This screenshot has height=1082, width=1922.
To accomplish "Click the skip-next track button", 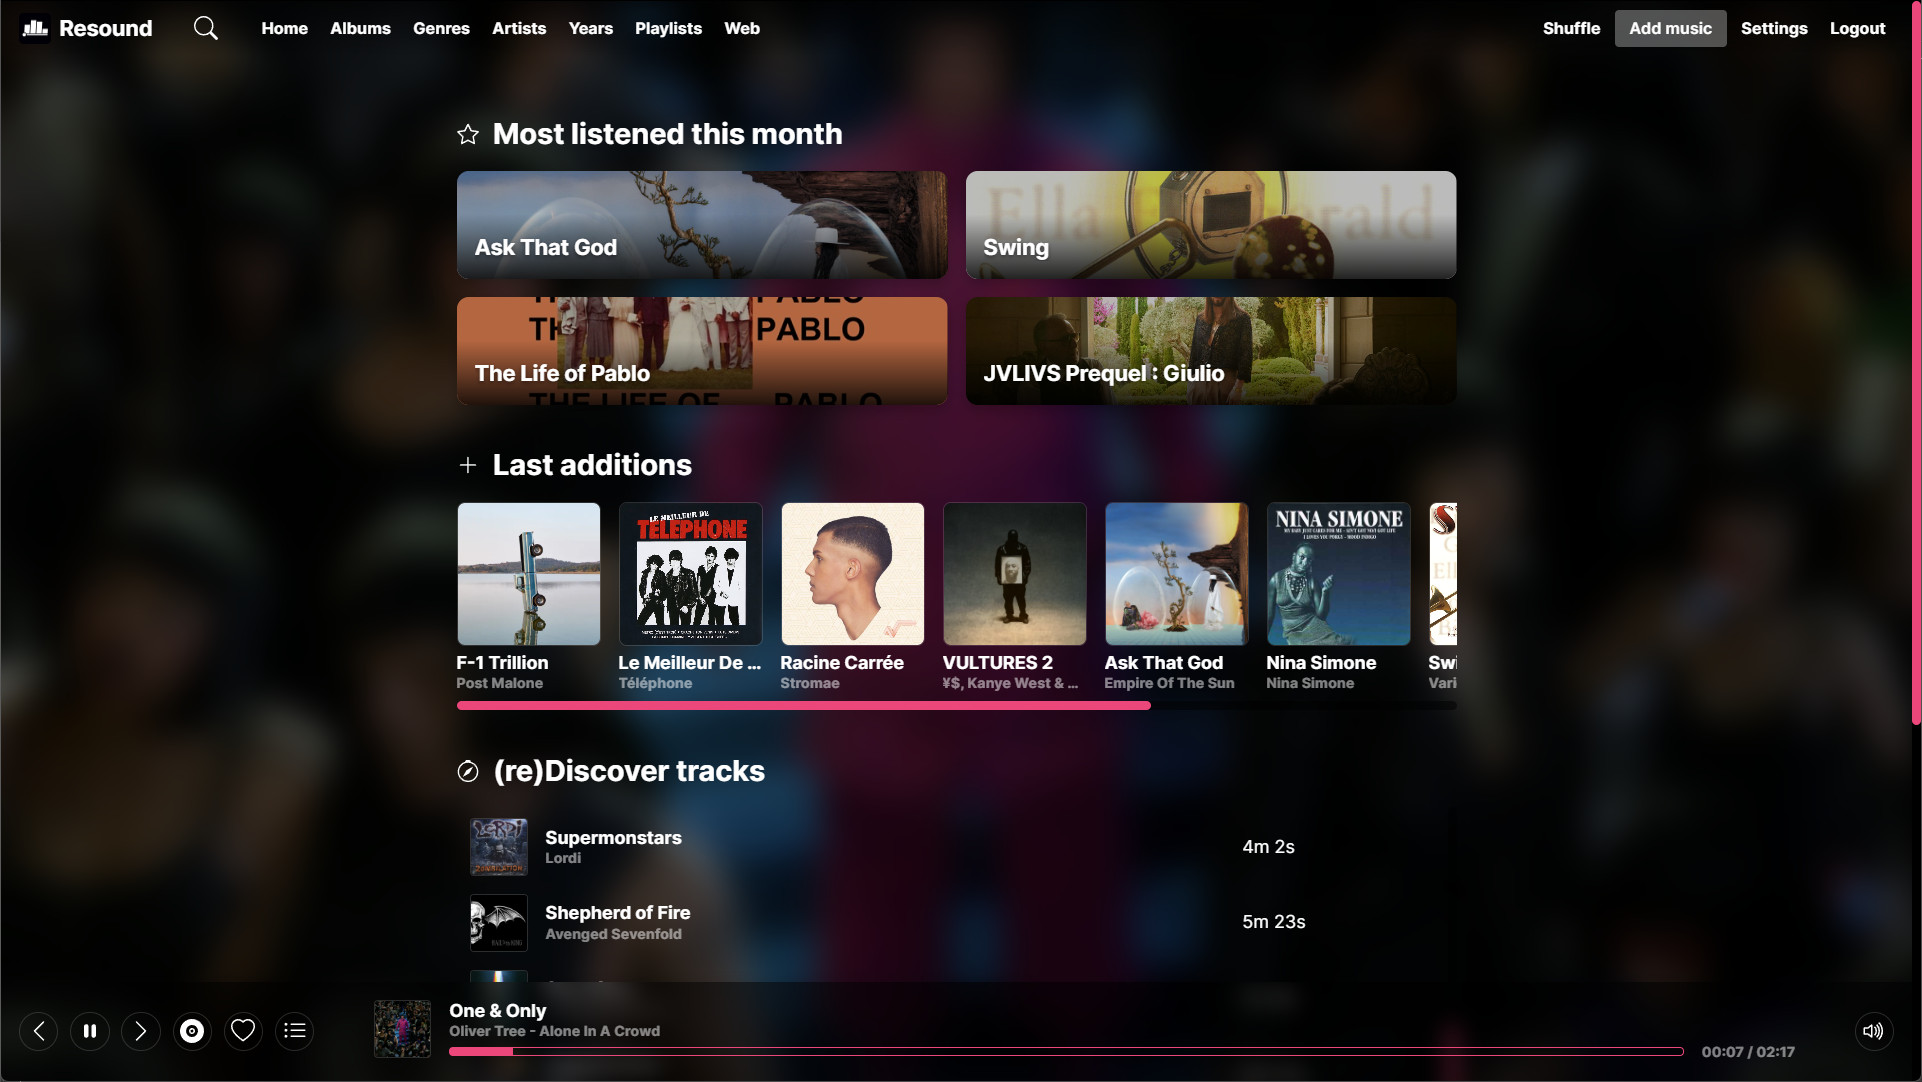I will coord(140,1029).
